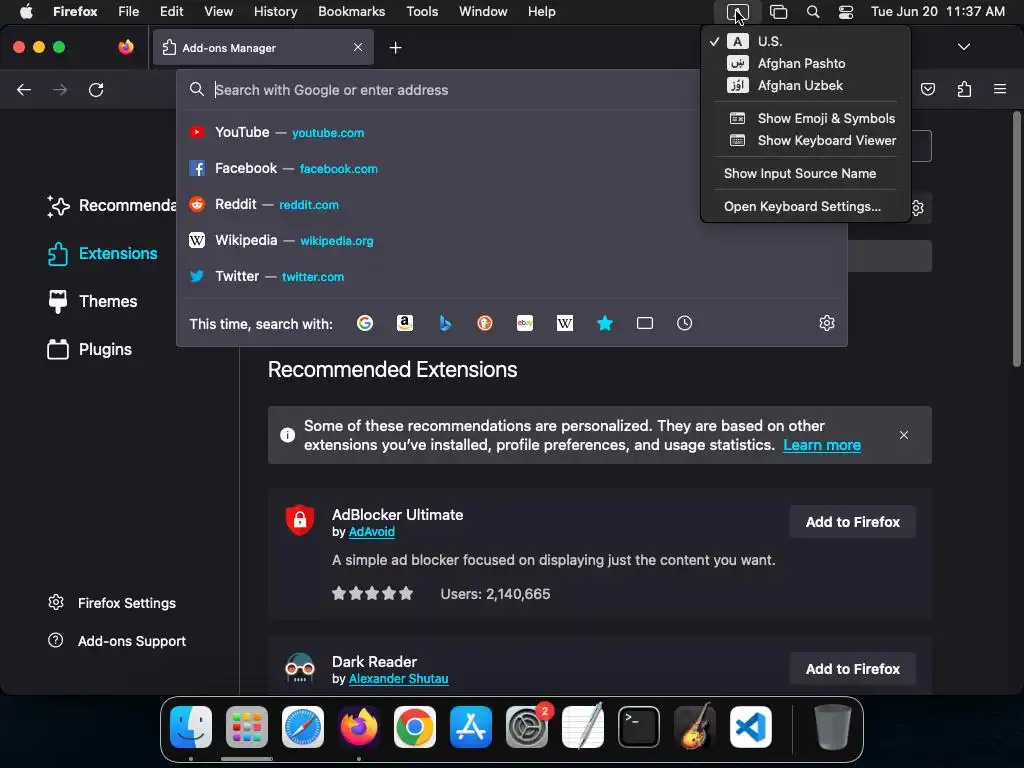
Task: Add AdBlocker Ultimate to Firefox
Action: pos(852,522)
